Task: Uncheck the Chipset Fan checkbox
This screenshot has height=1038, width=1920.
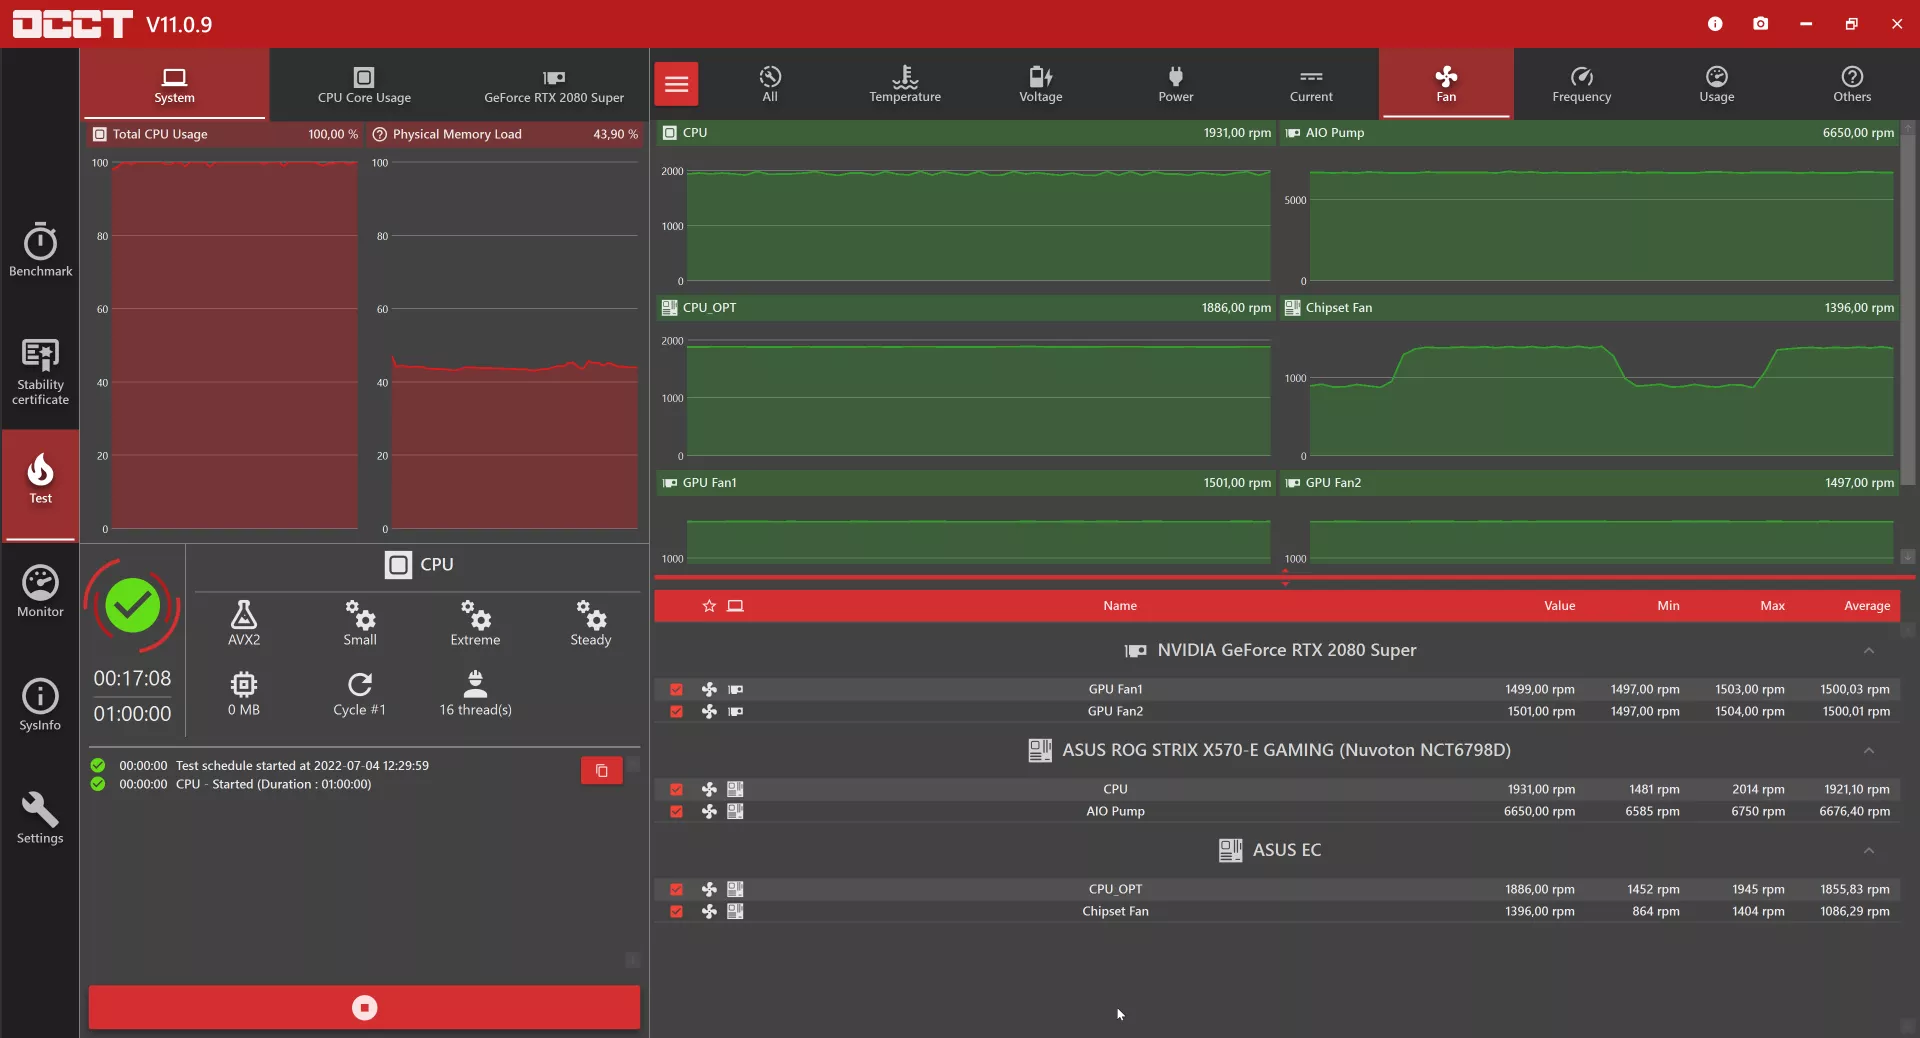Action: 677,912
